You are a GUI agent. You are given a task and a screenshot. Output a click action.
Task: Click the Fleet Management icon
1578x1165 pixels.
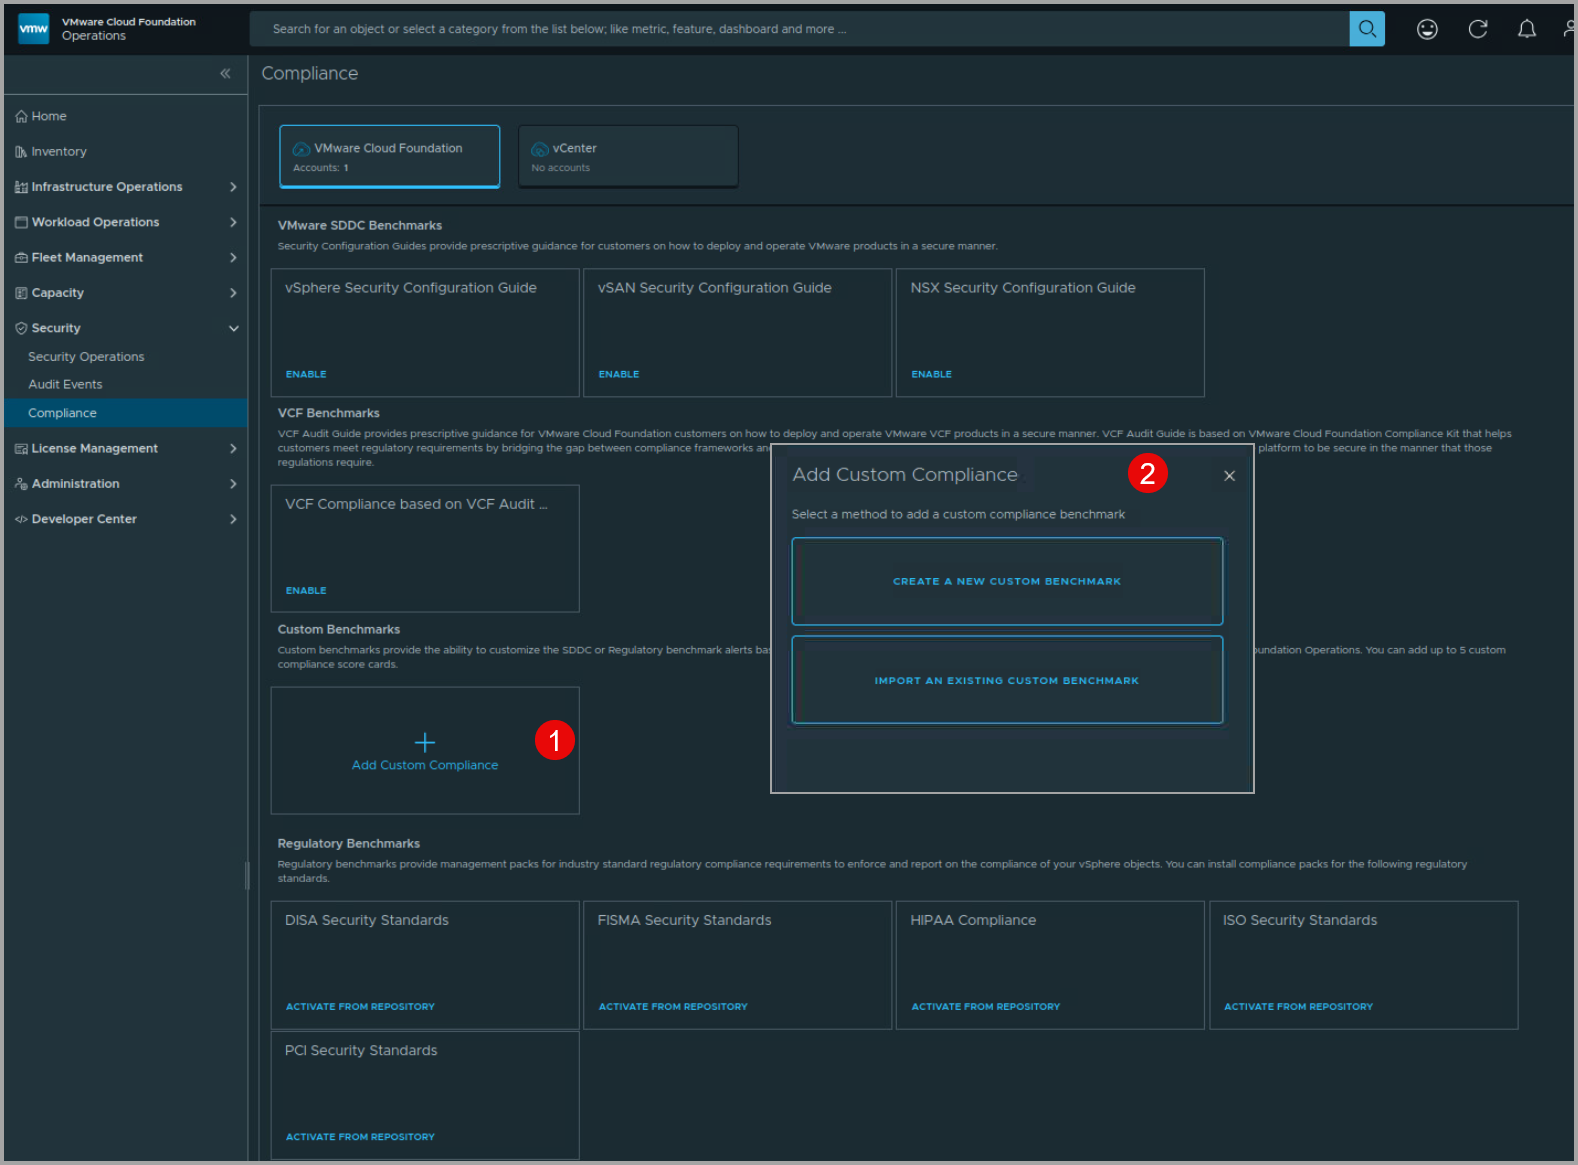point(21,257)
